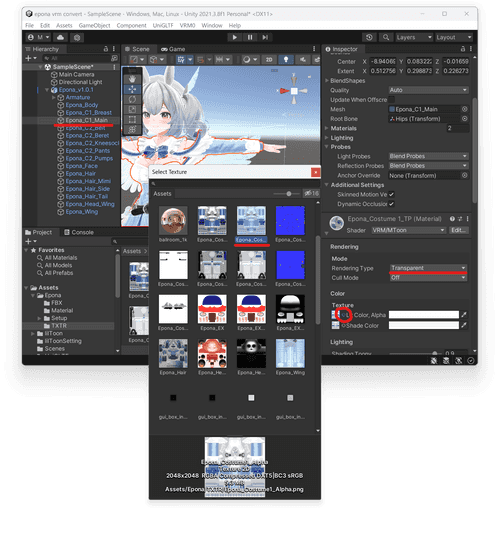
Task: Click the Pause button in top toolbar
Action: 250,37
